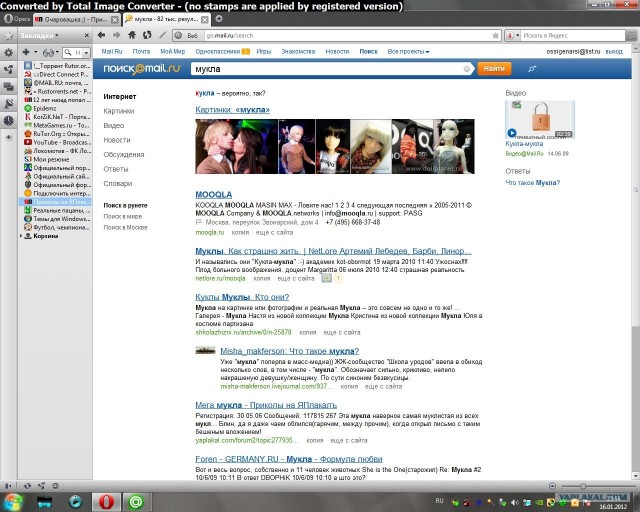Select the Словари search category
Image resolution: width=640 pixels, height=512 pixels.
pos(118,184)
